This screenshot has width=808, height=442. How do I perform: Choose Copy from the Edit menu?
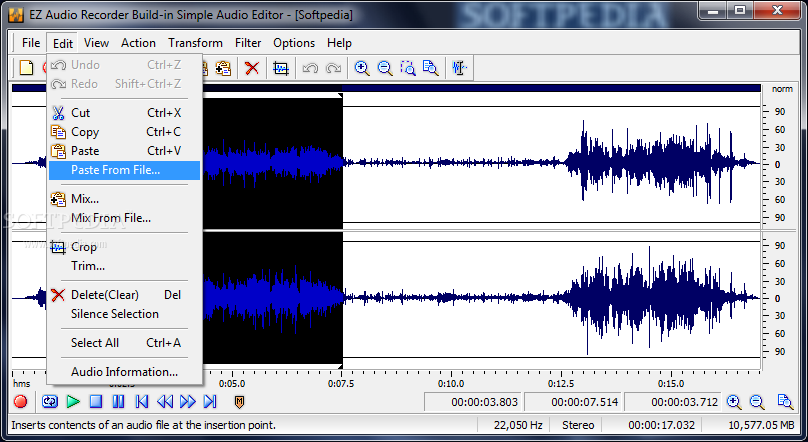tap(124, 132)
